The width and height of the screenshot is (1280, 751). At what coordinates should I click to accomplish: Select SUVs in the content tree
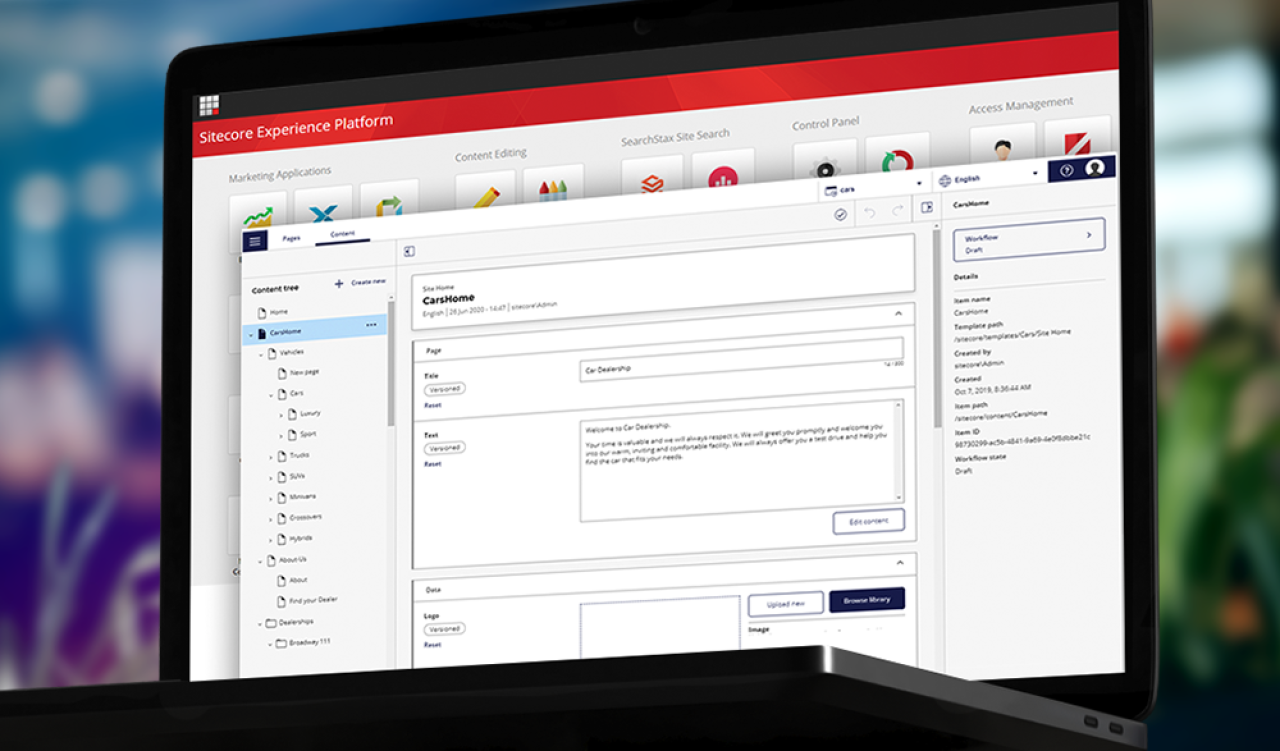298,476
